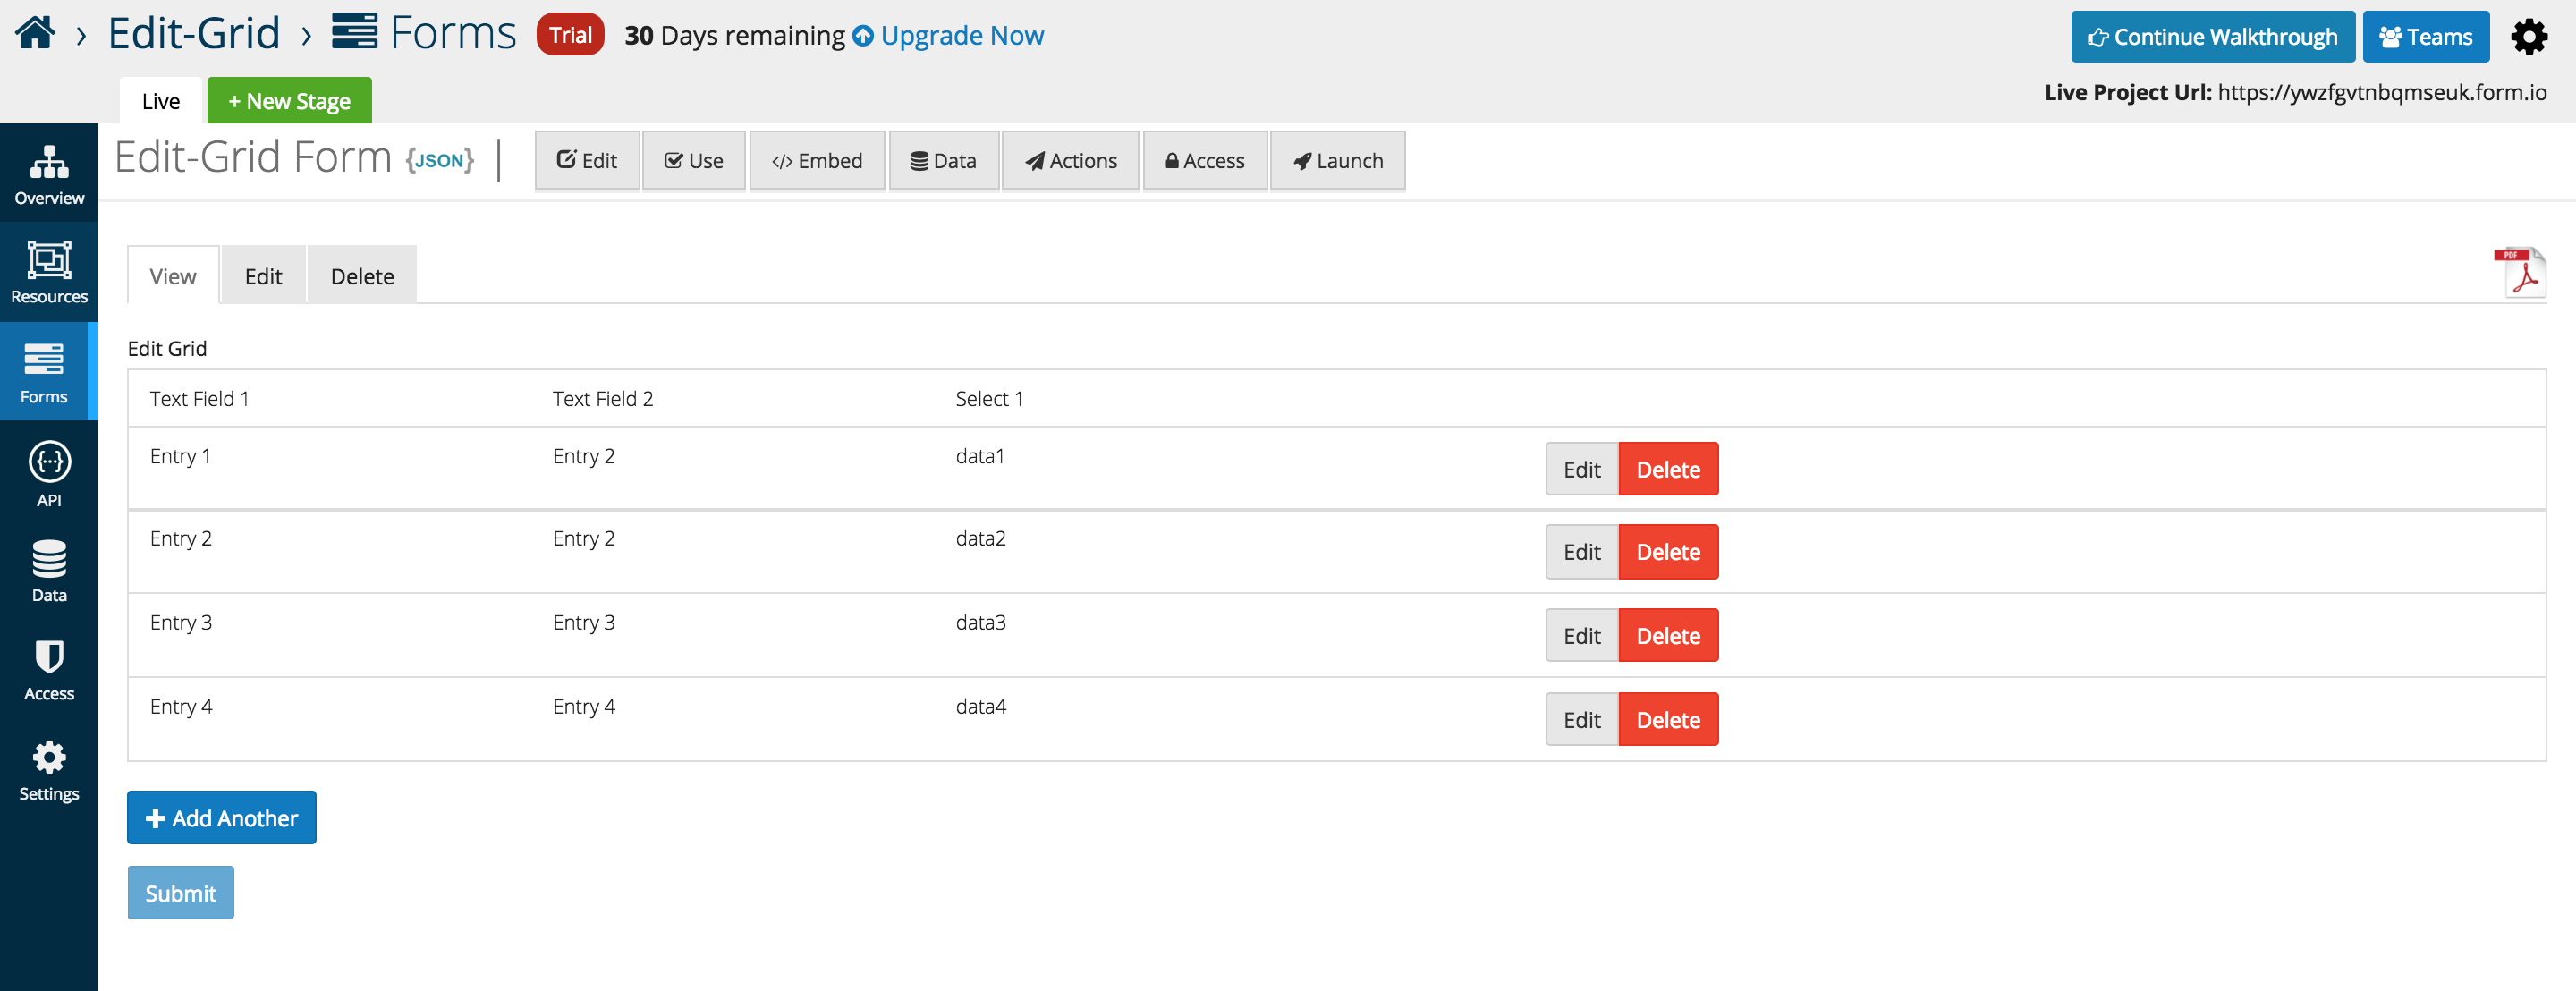
Task: Open Overview in the sidebar
Action: pos(49,175)
